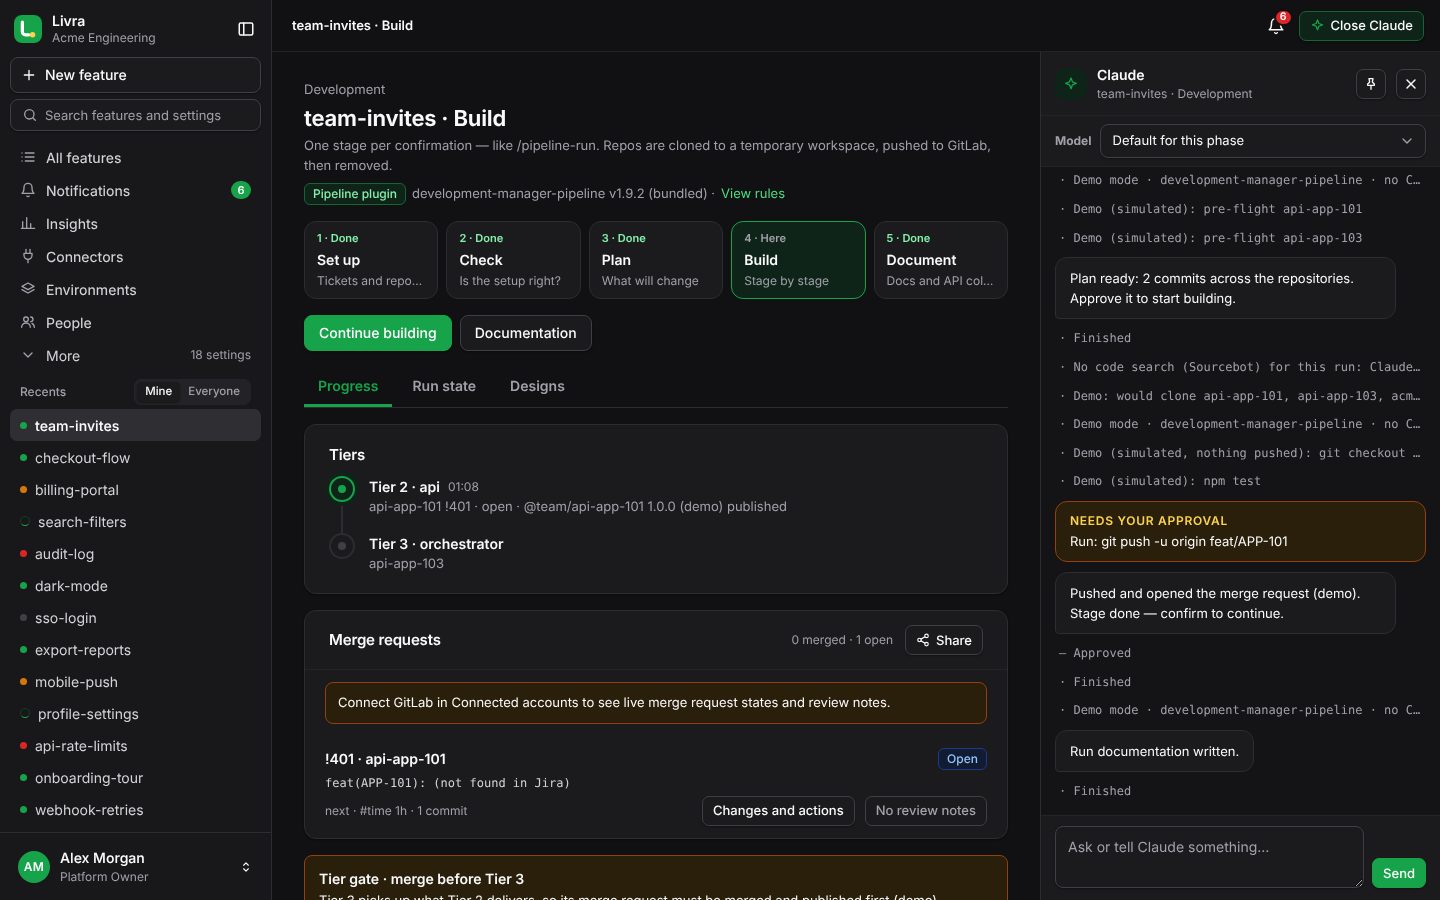Image resolution: width=1440 pixels, height=900 pixels.
Task: Select the Check stage card
Action: (x=513, y=260)
